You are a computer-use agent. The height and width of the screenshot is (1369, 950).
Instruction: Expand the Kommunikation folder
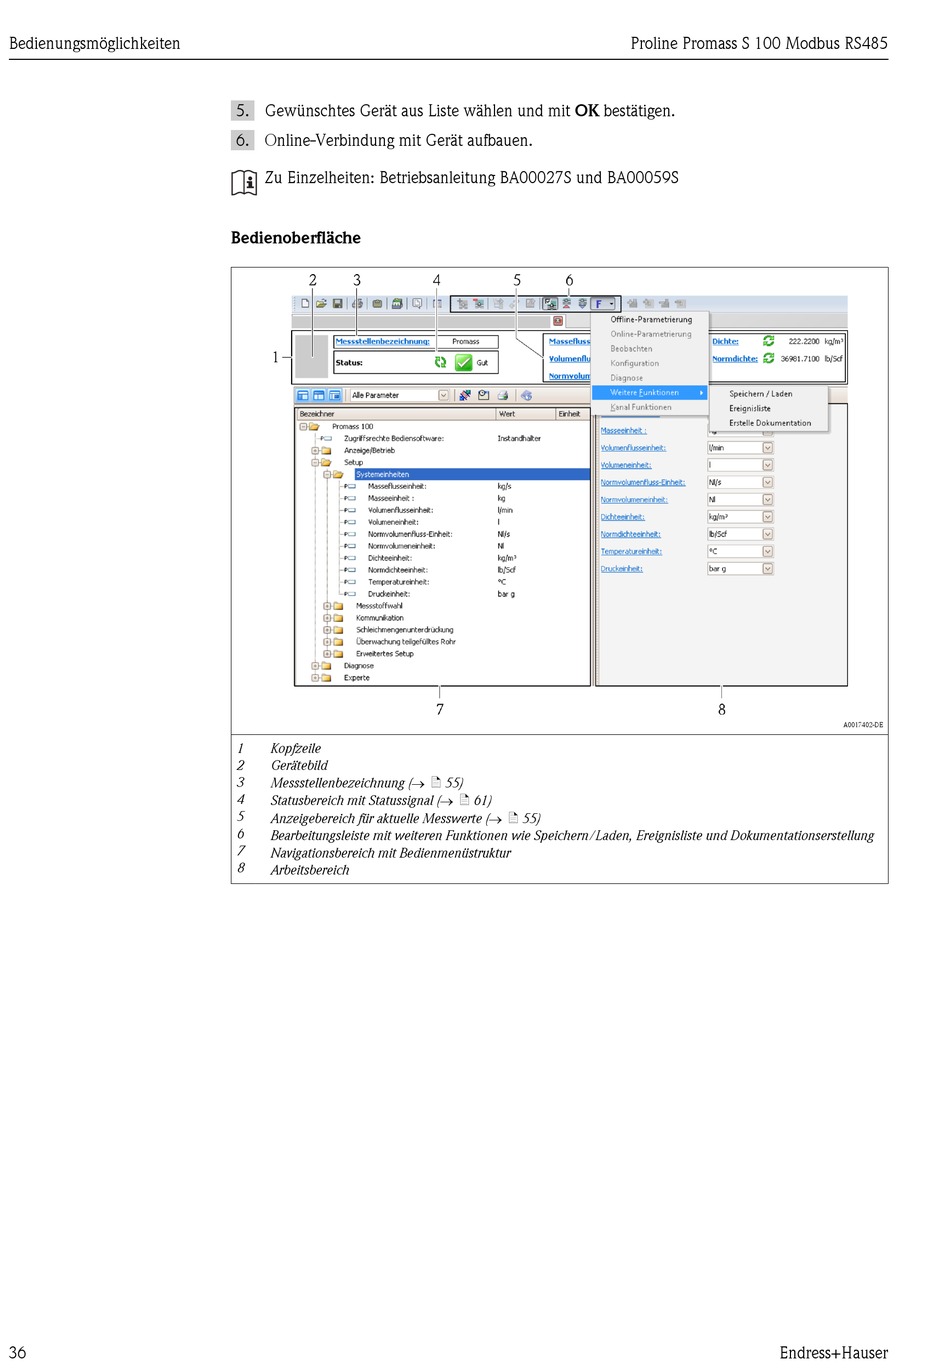[x=327, y=618]
